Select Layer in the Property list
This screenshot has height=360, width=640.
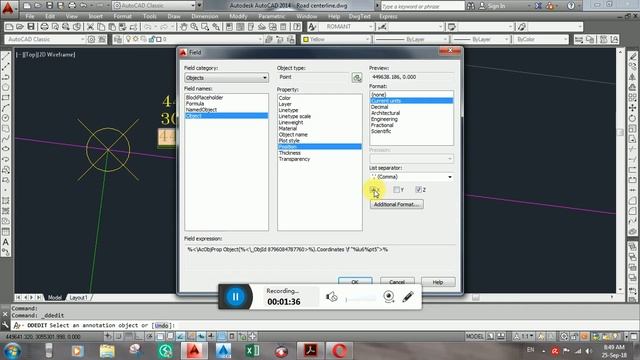coord(285,104)
